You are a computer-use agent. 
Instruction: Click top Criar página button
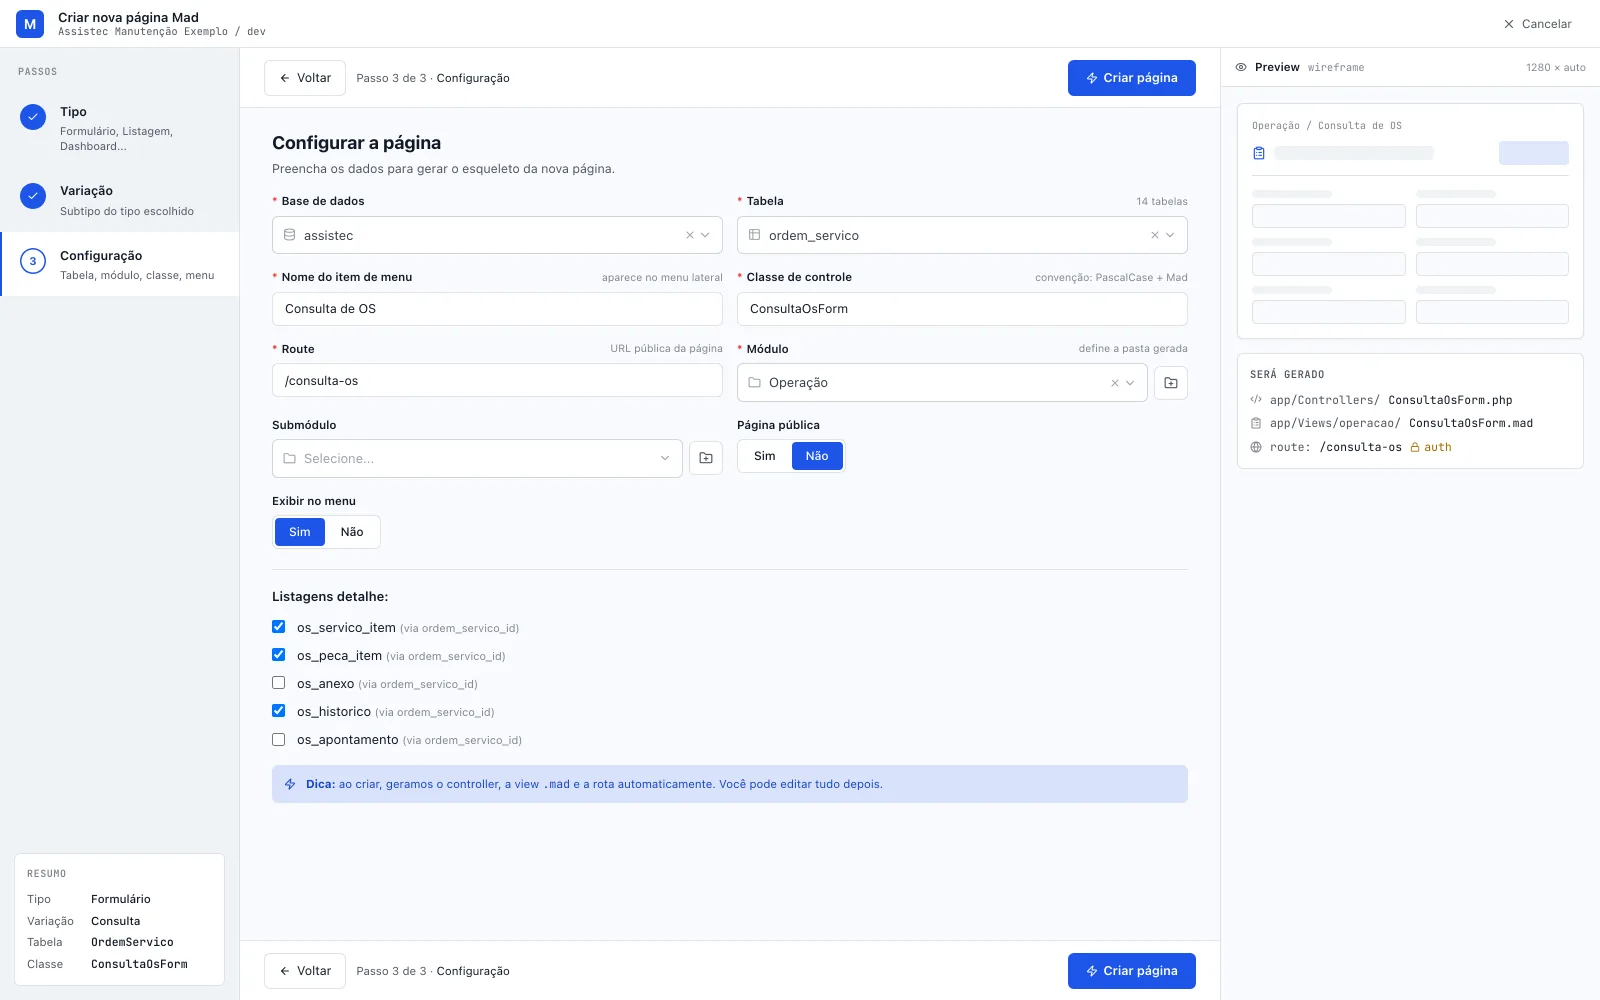tap(1132, 78)
